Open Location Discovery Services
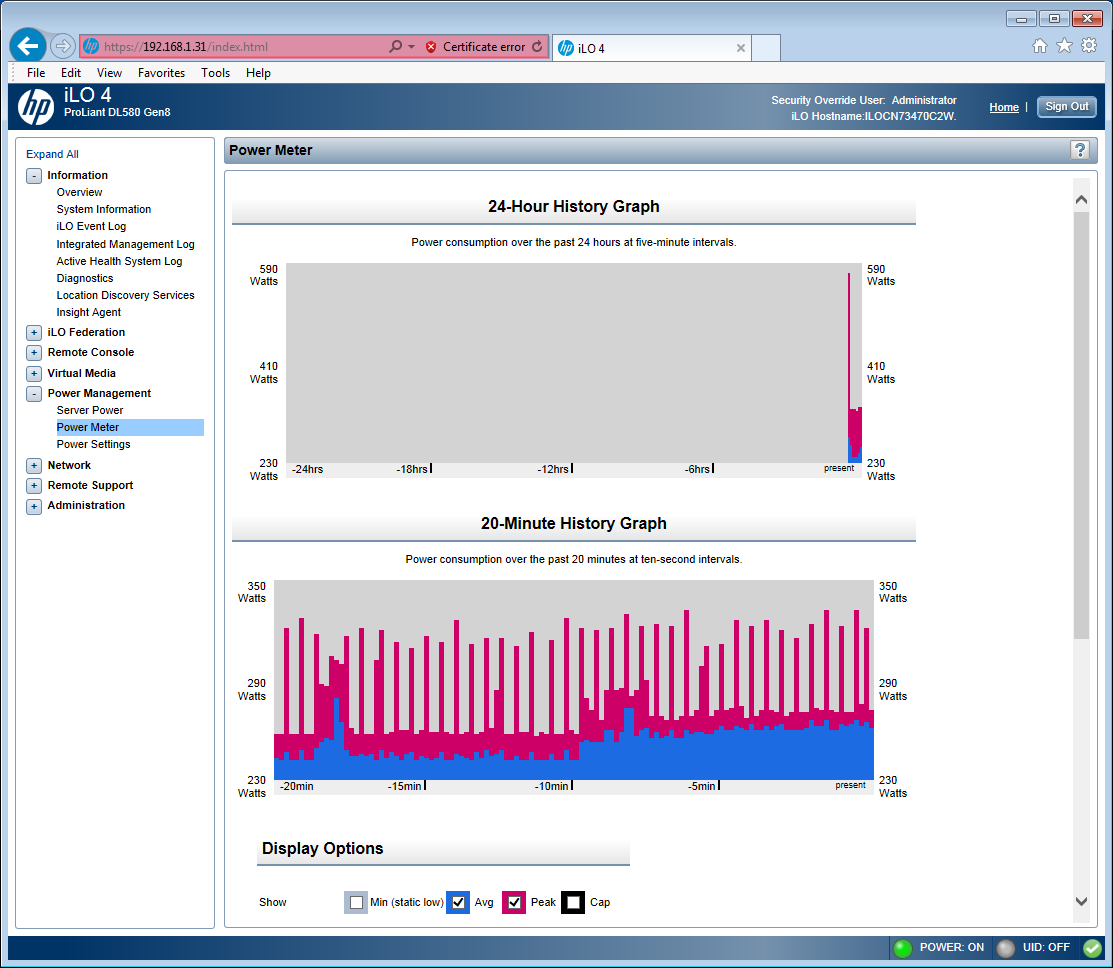Viewport: 1113px width, 968px height. pos(126,295)
